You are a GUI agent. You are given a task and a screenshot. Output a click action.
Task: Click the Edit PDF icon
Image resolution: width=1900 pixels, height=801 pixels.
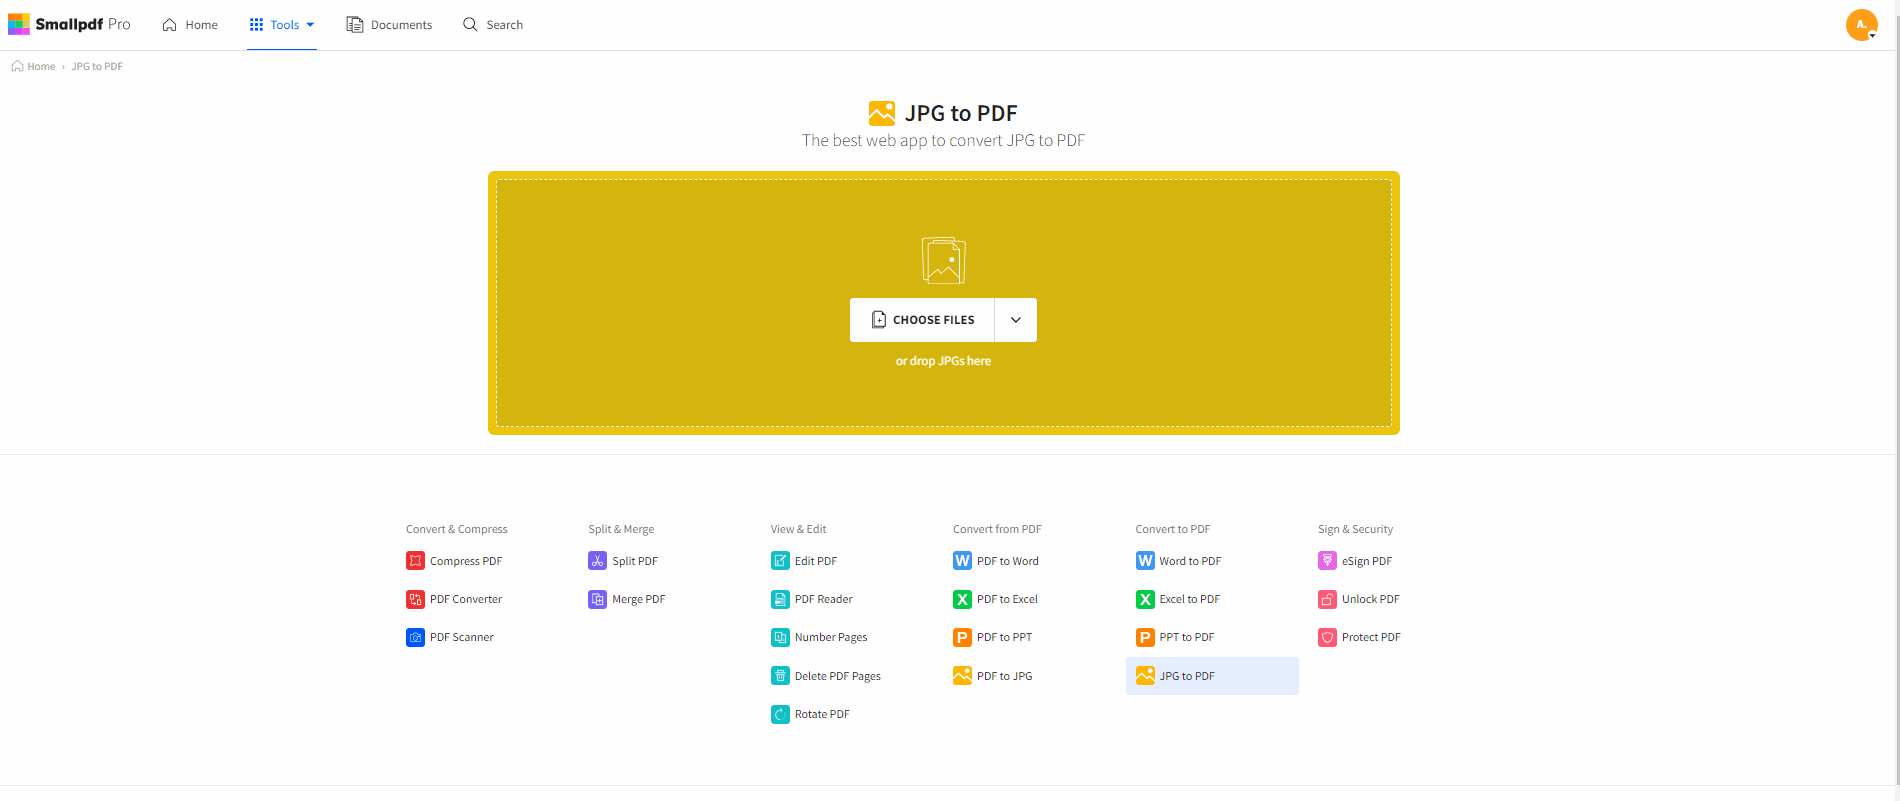(780, 561)
